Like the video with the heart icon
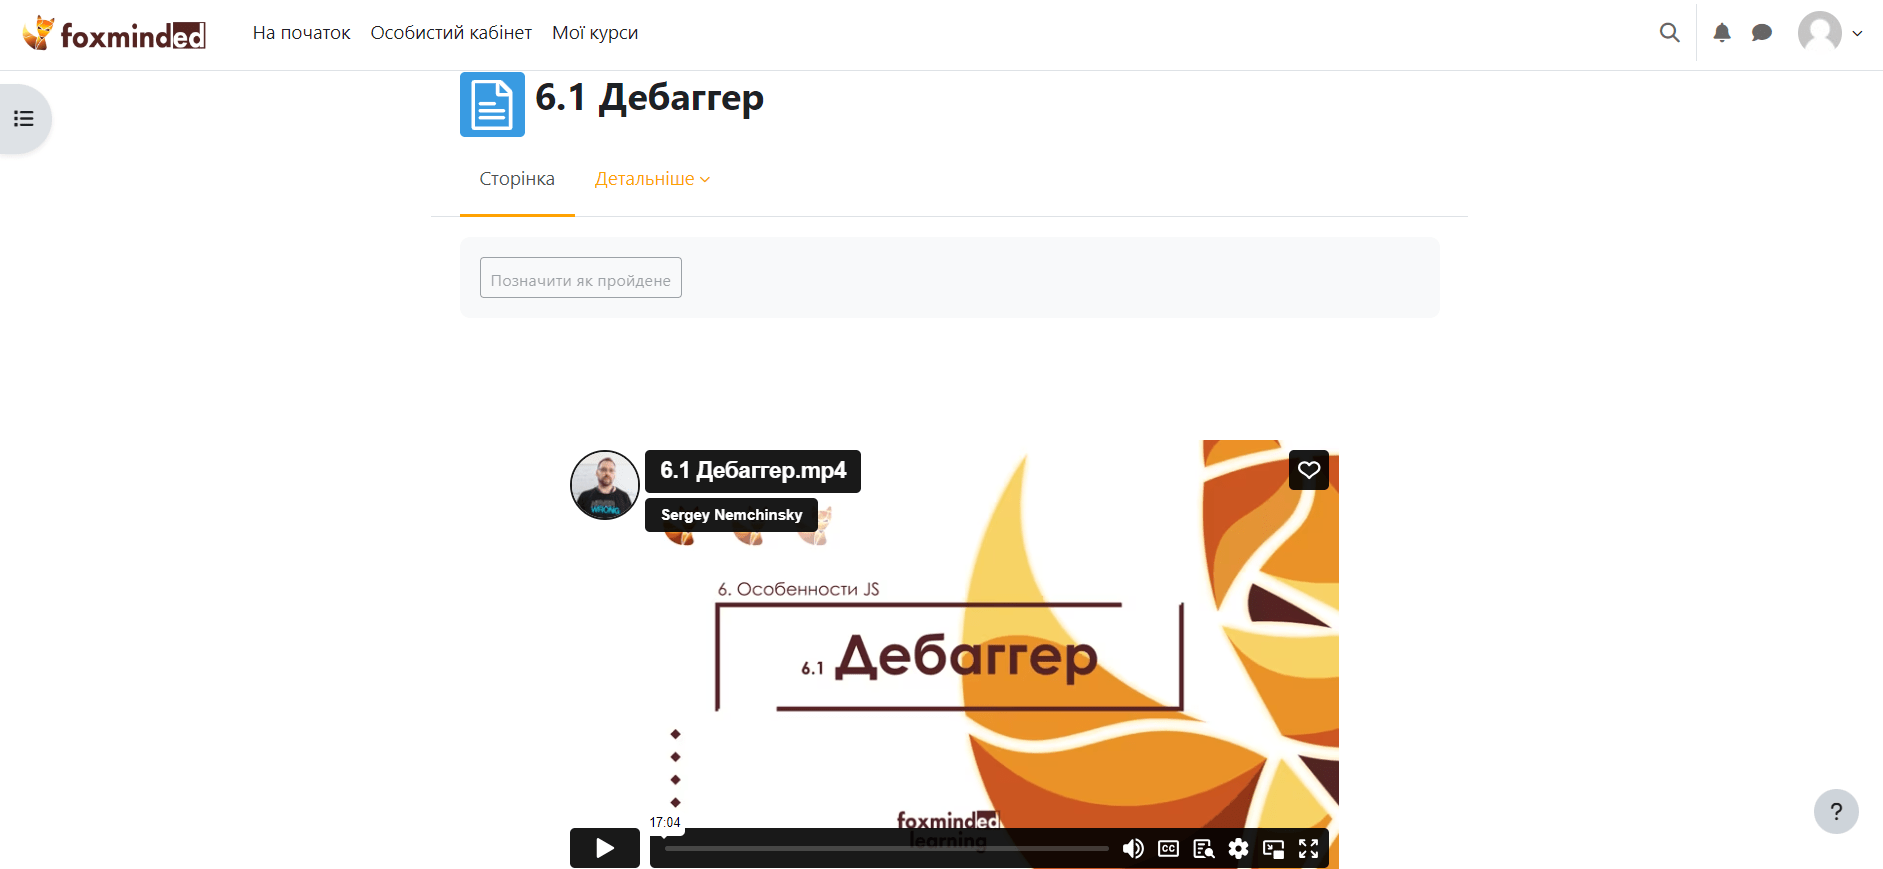1883x869 pixels. (x=1309, y=470)
